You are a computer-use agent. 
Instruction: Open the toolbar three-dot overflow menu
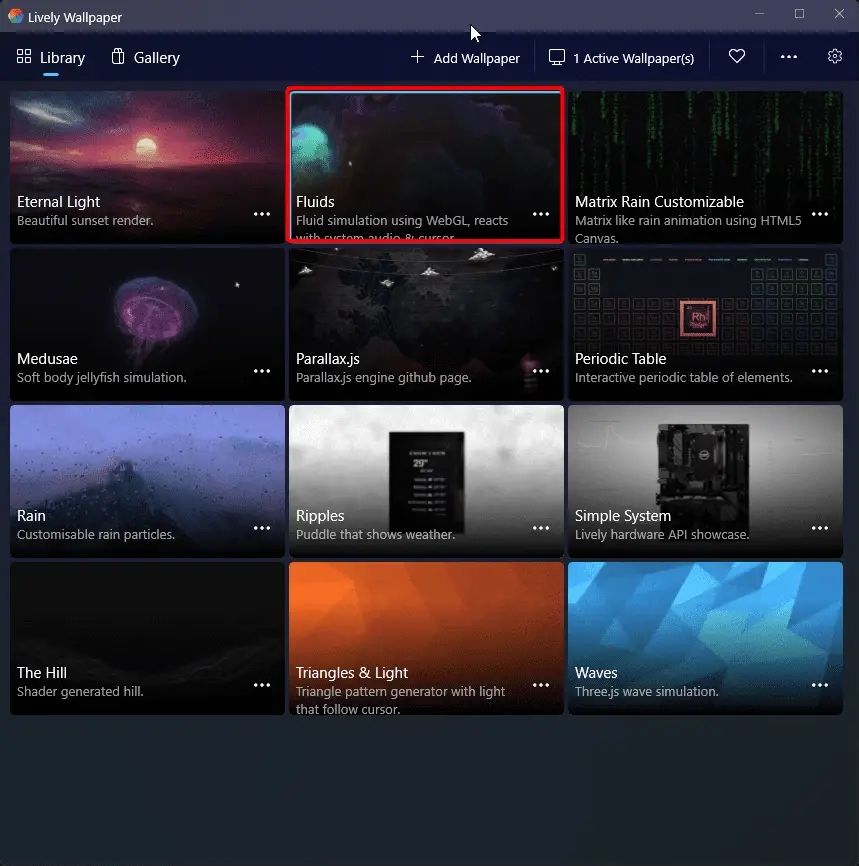click(x=788, y=57)
